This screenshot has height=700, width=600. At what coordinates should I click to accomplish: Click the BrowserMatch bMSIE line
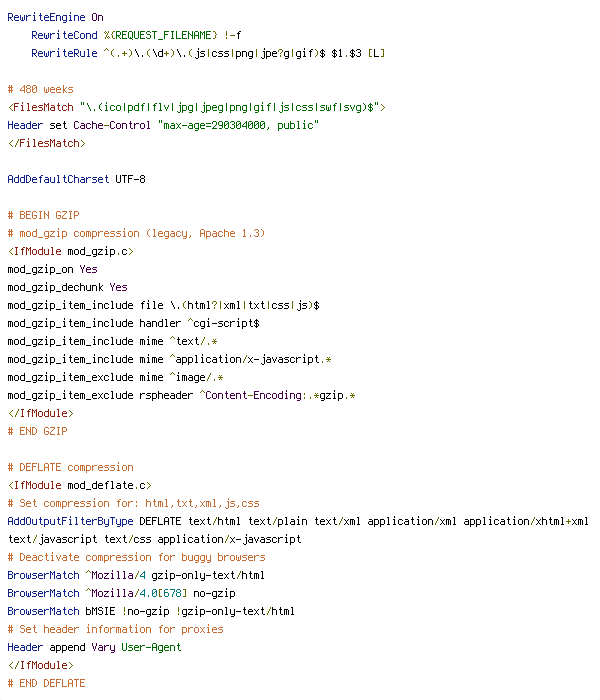pos(151,611)
